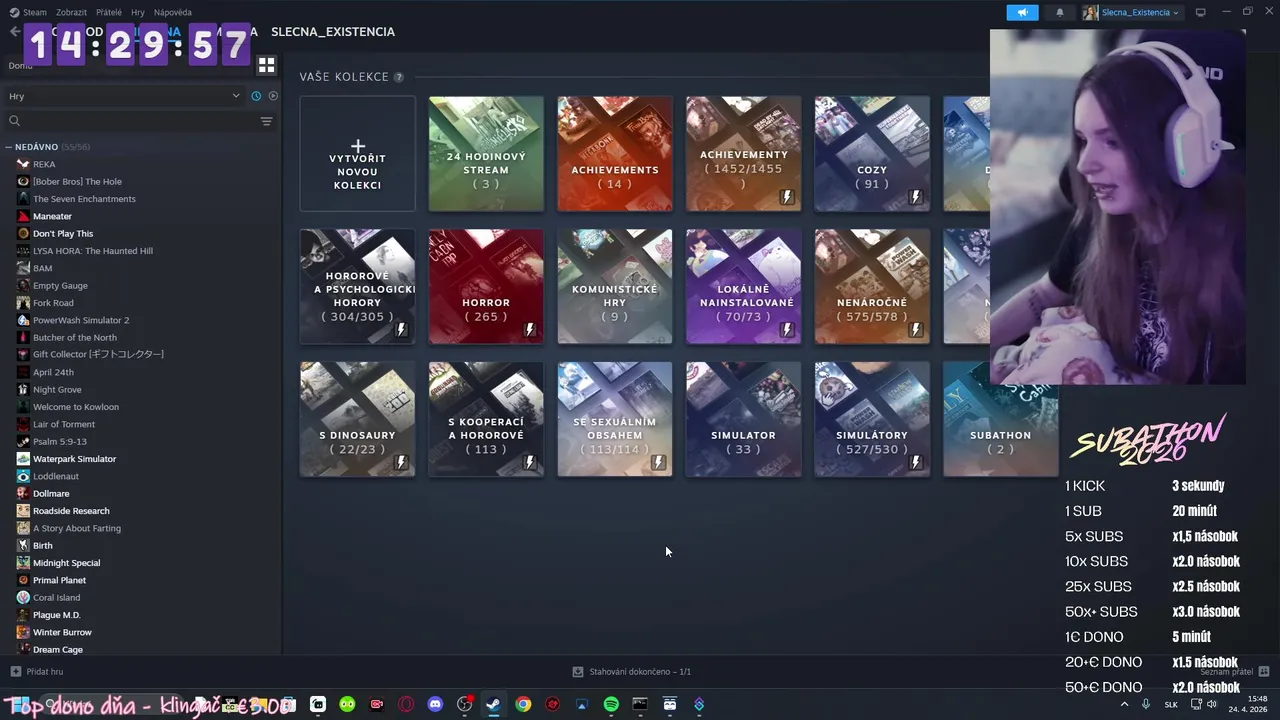The height and width of the screenshot is (720, 1280).
Task: Open the help icon beside Vaše kolekce
Action: pyautogui.click(x=399, y=77)
